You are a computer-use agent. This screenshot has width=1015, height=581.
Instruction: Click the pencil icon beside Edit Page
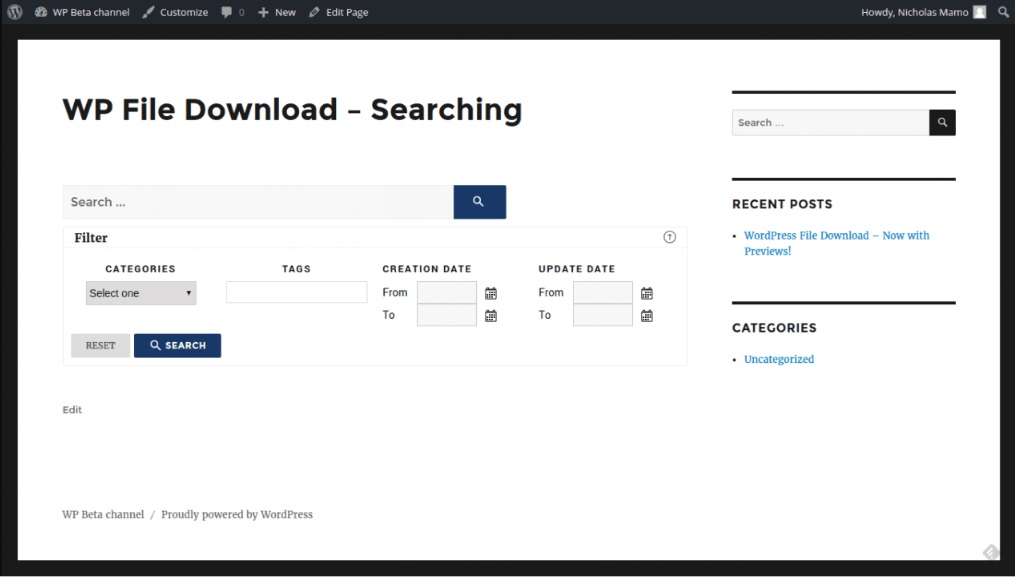click(x=315, y=12)
